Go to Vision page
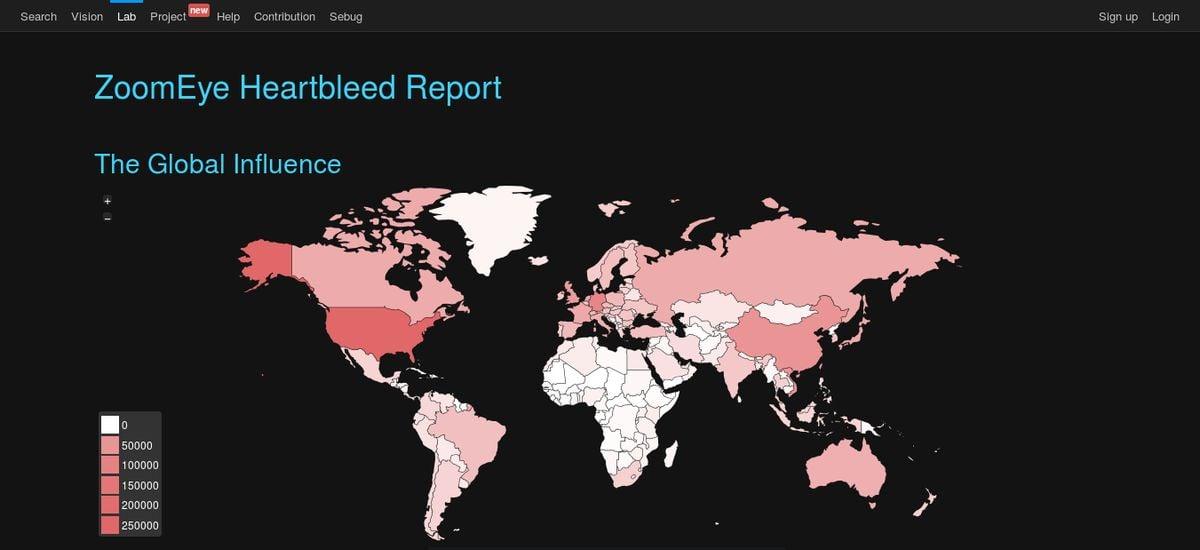 tap(87, 17)
